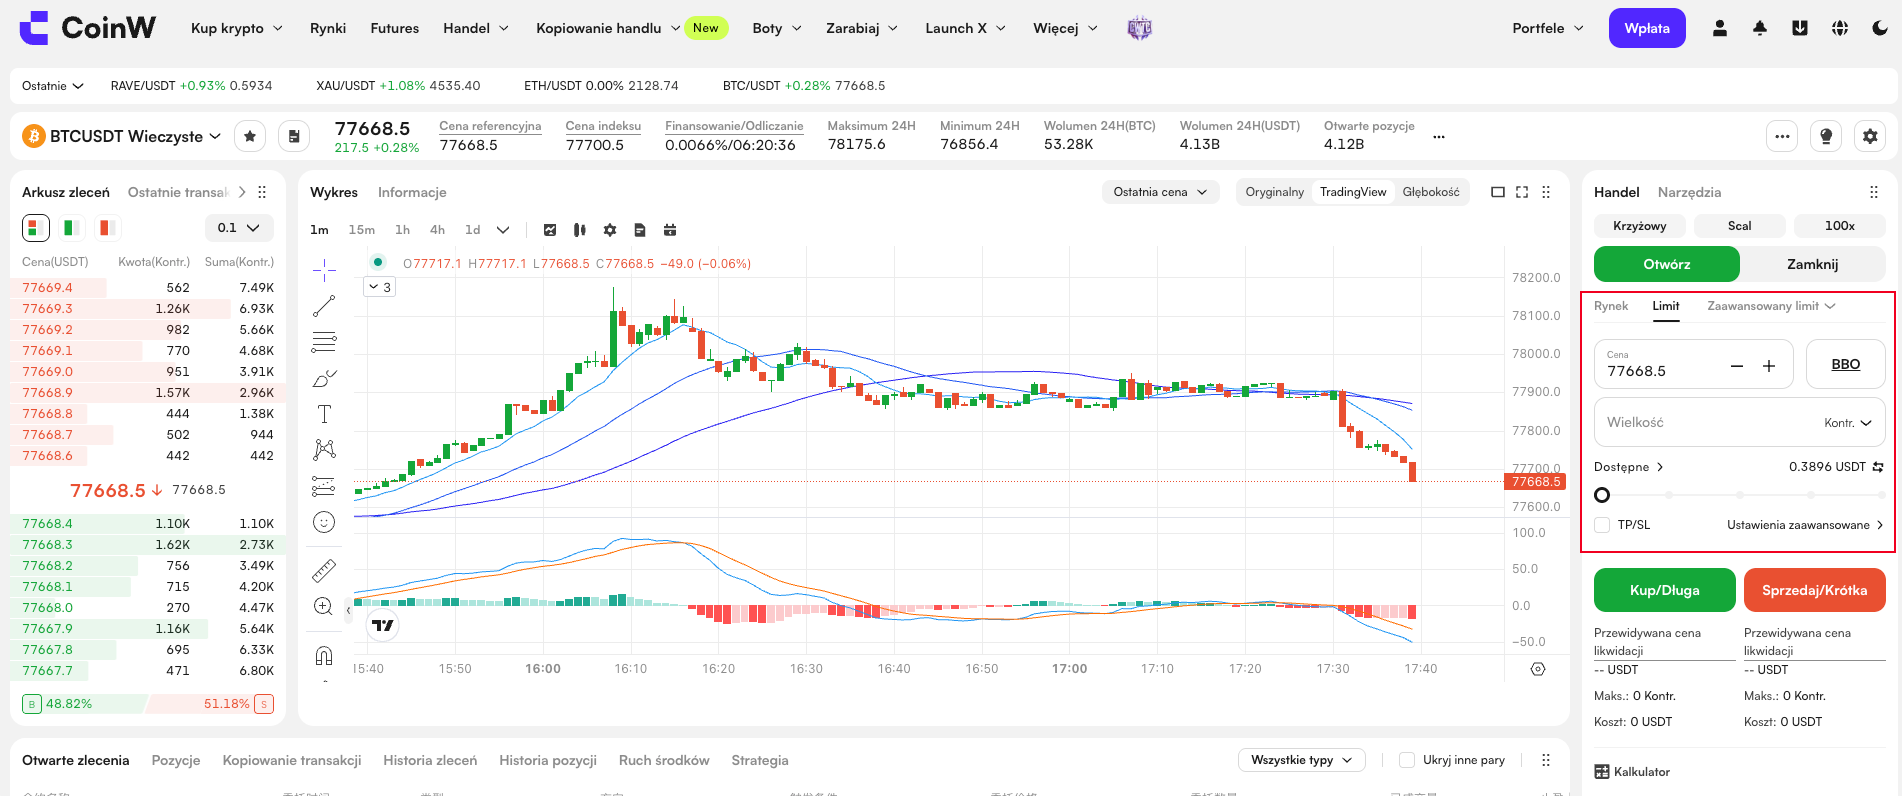Go to Rynki page
Image resolution: width=1902 pixels, height=796 pixels.
click(328, 28)
